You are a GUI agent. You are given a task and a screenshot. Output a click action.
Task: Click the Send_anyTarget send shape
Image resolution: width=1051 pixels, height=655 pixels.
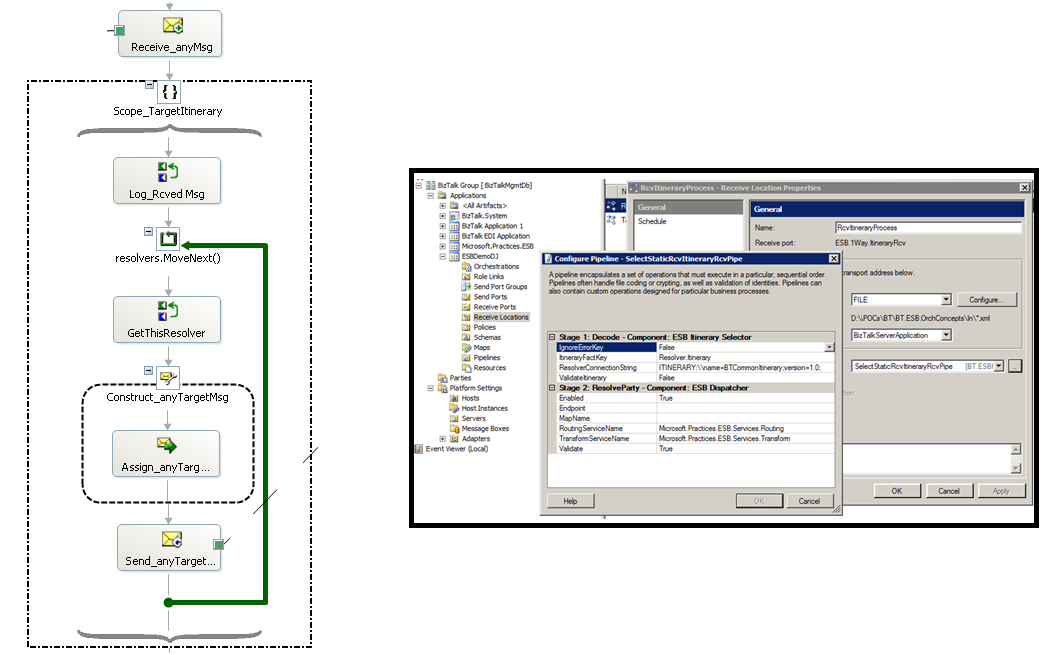(169, 548)
